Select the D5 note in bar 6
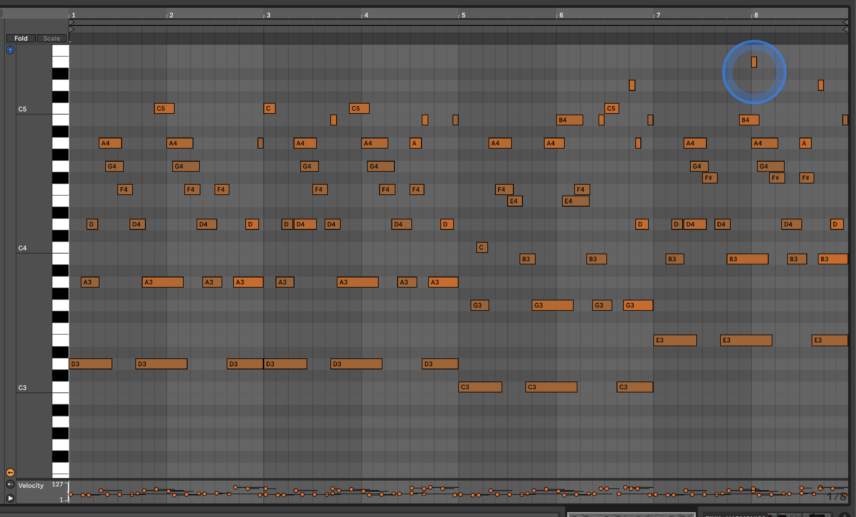This screenshot has height=517, width=856. pos(632,85)
